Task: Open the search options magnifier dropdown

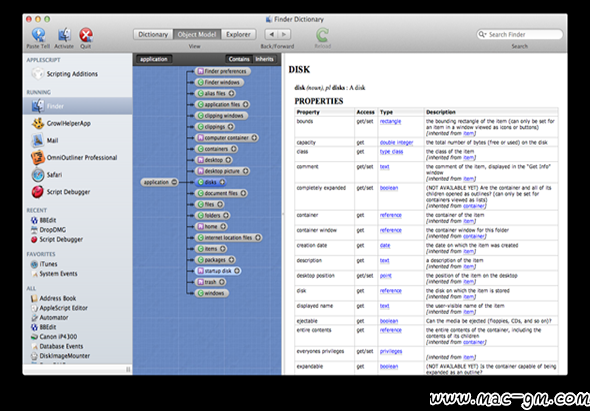Action: pos(482,34)
